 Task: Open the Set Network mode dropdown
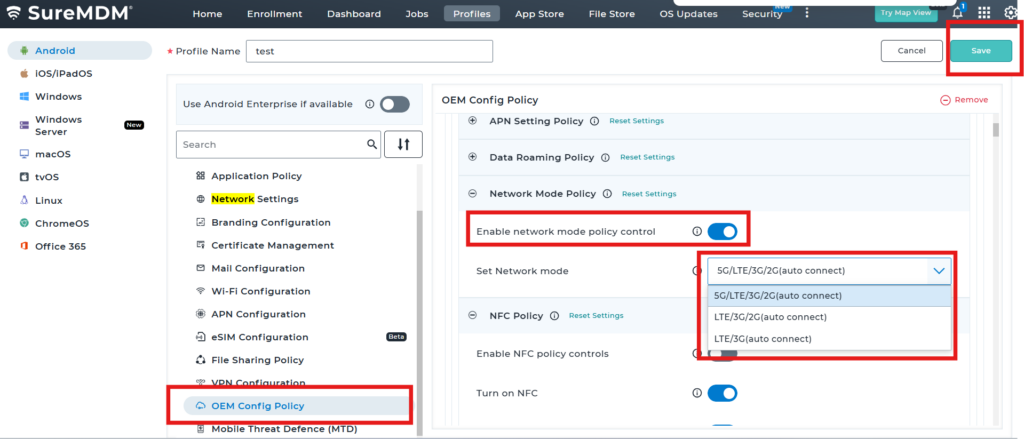pos(829,271)
